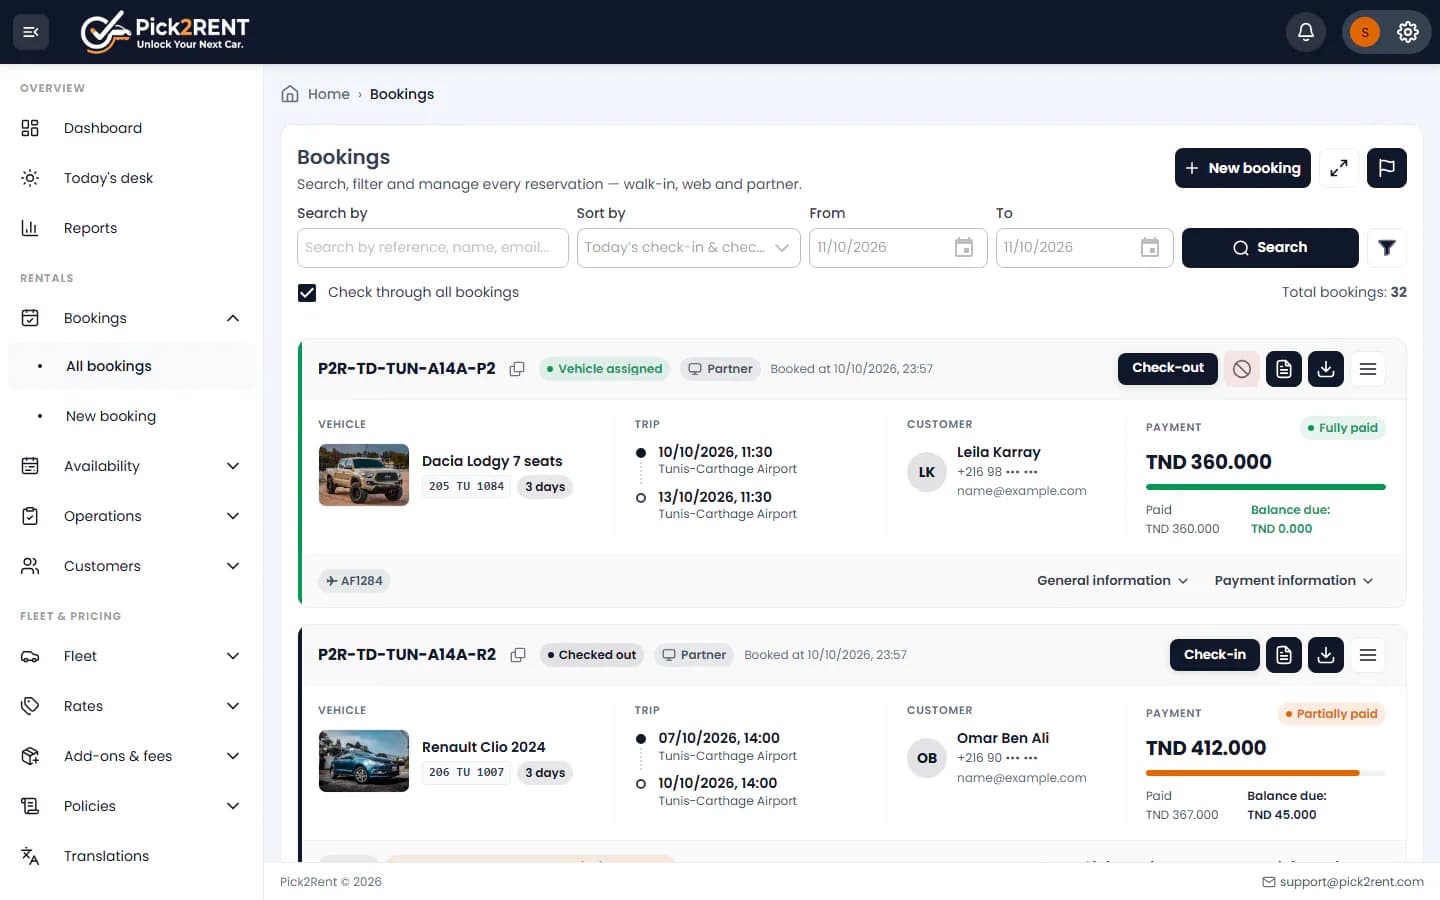Viewport: 1440px width, 900px height.
Task: Download icon for booking P2R-TD-TUN-A14A-R2
Action: pos(1326,655)
